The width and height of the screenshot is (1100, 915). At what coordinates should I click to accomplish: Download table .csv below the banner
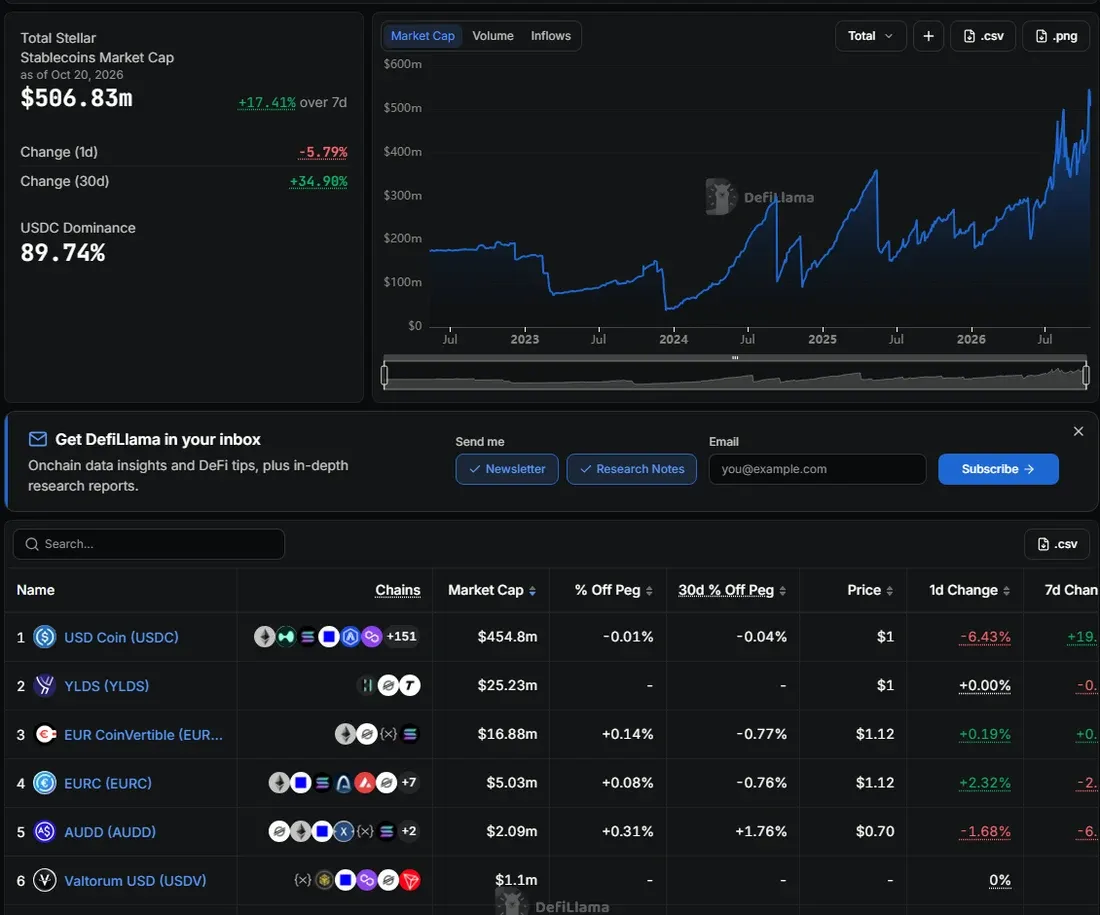click(x=1057, y=544)
